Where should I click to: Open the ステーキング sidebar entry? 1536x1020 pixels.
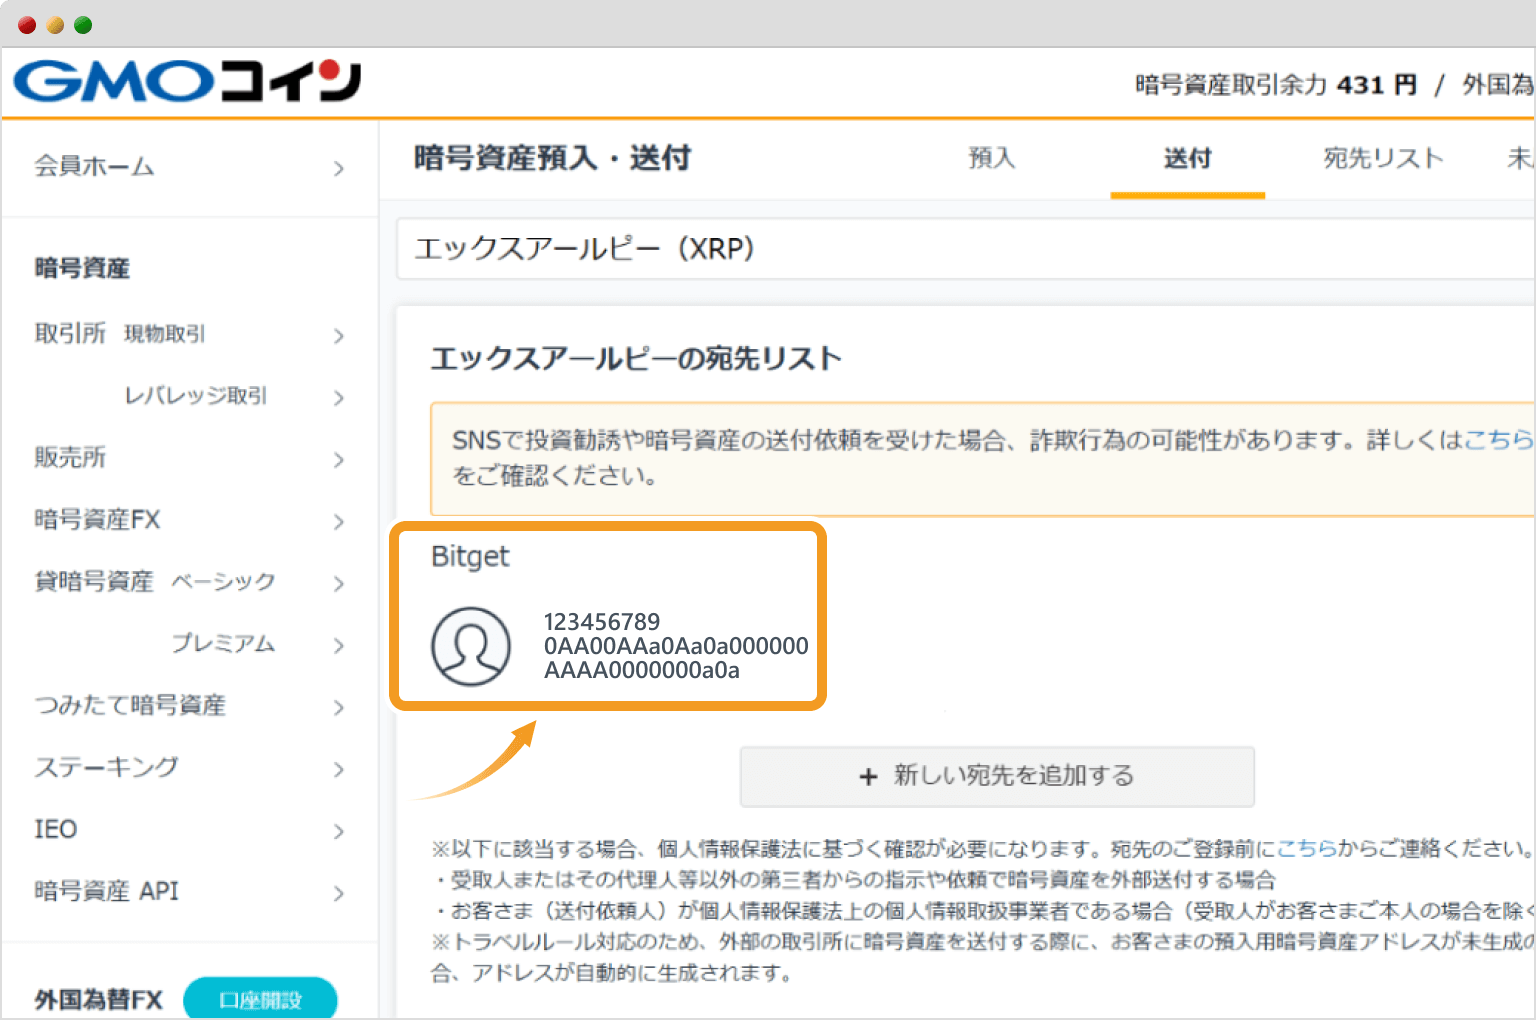click(x=106, y=768)
